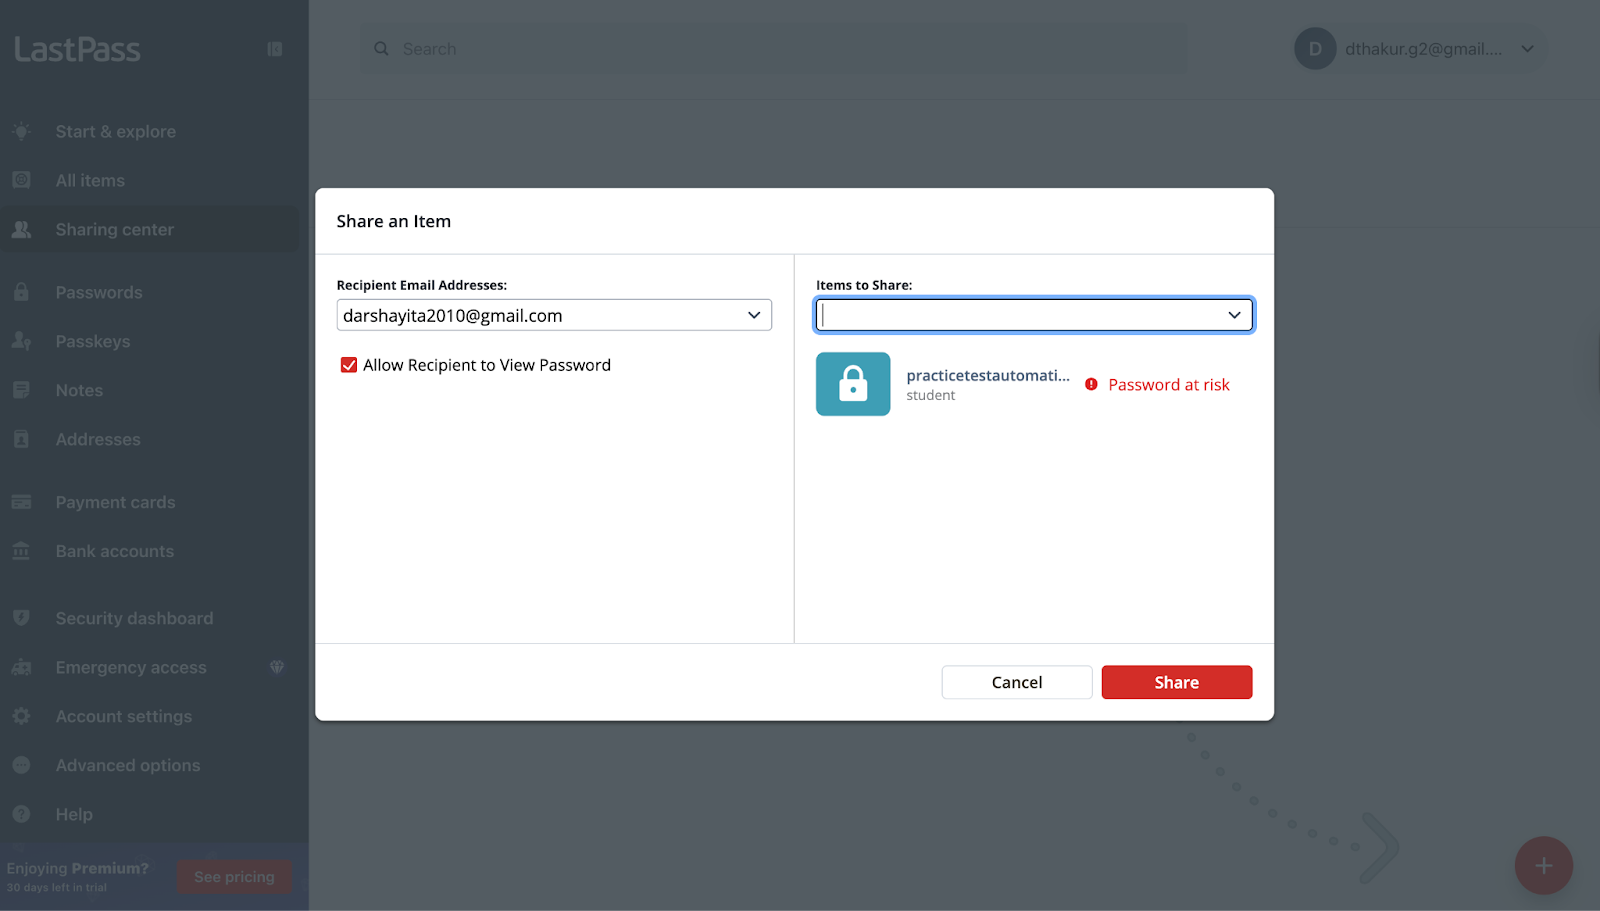Click the Sharing center people icon
Image resolution: width=1600 pixels, height=911 pixels.
coord(21,229)
